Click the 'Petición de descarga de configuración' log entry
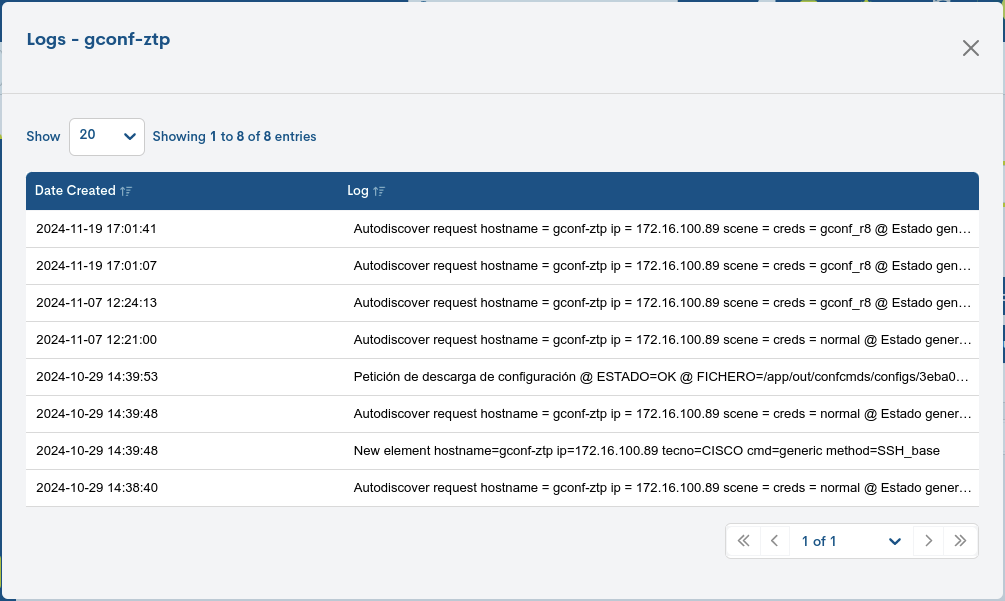 (661, 377)
